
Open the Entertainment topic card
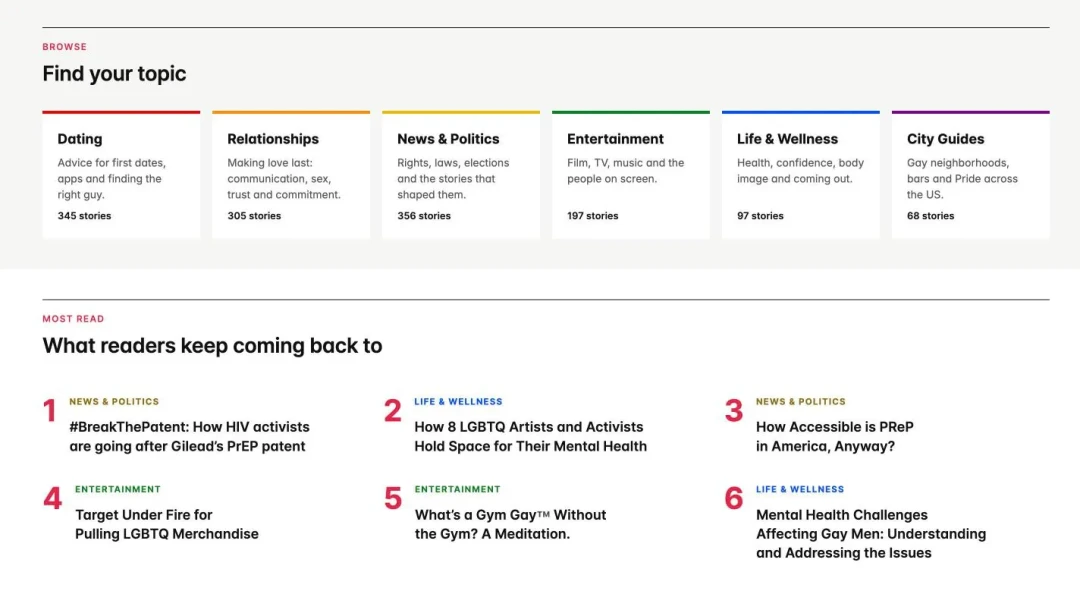[631, 175]
